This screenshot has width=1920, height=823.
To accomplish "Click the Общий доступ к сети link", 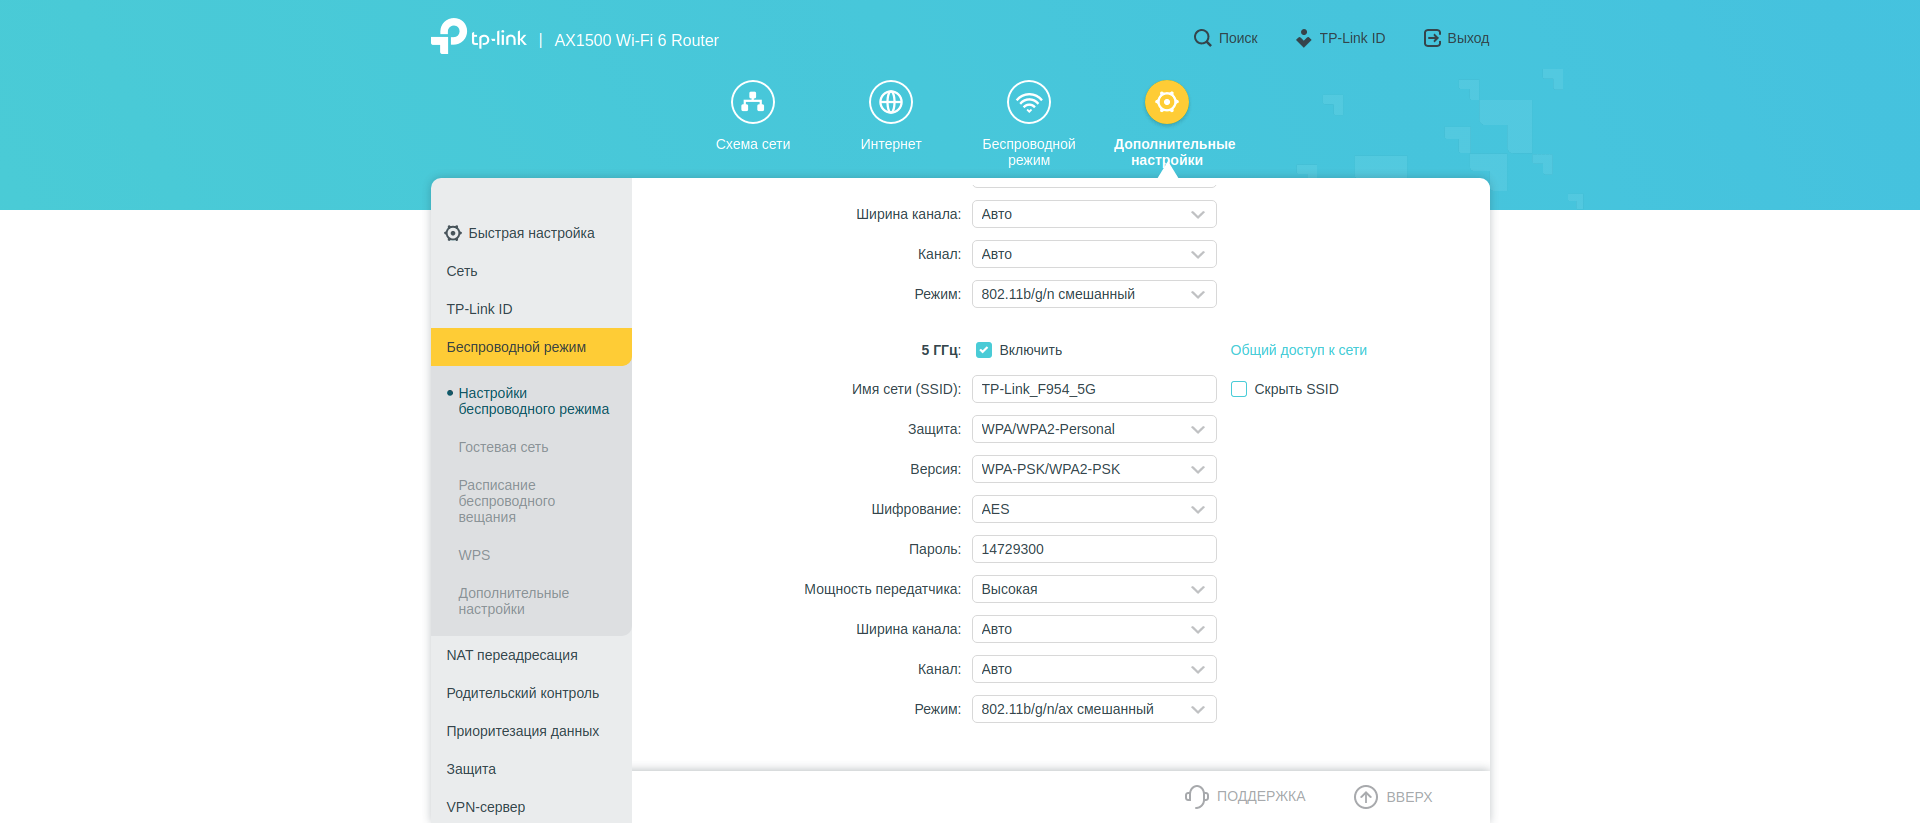I will tap(1298, 350).
